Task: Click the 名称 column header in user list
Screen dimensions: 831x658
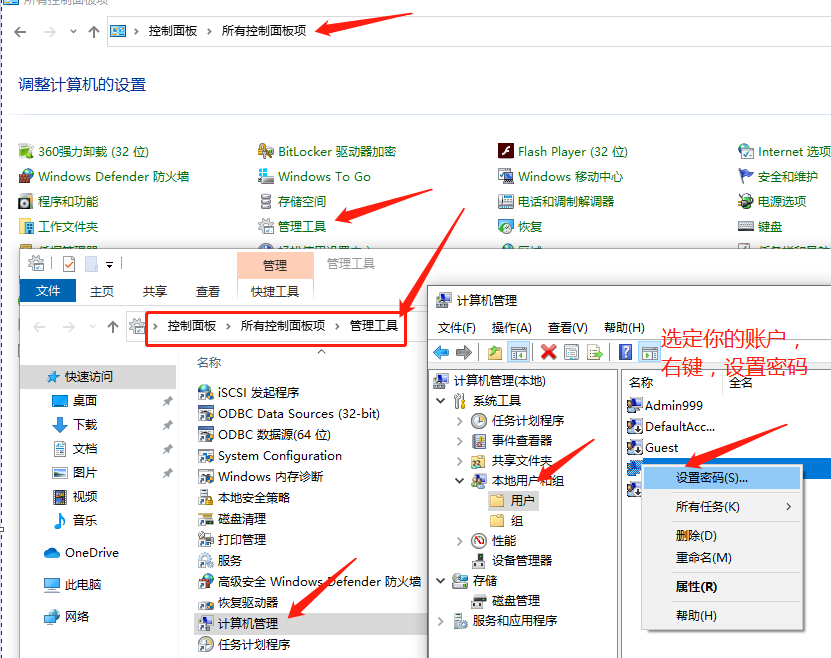Action: click(641, 382)
